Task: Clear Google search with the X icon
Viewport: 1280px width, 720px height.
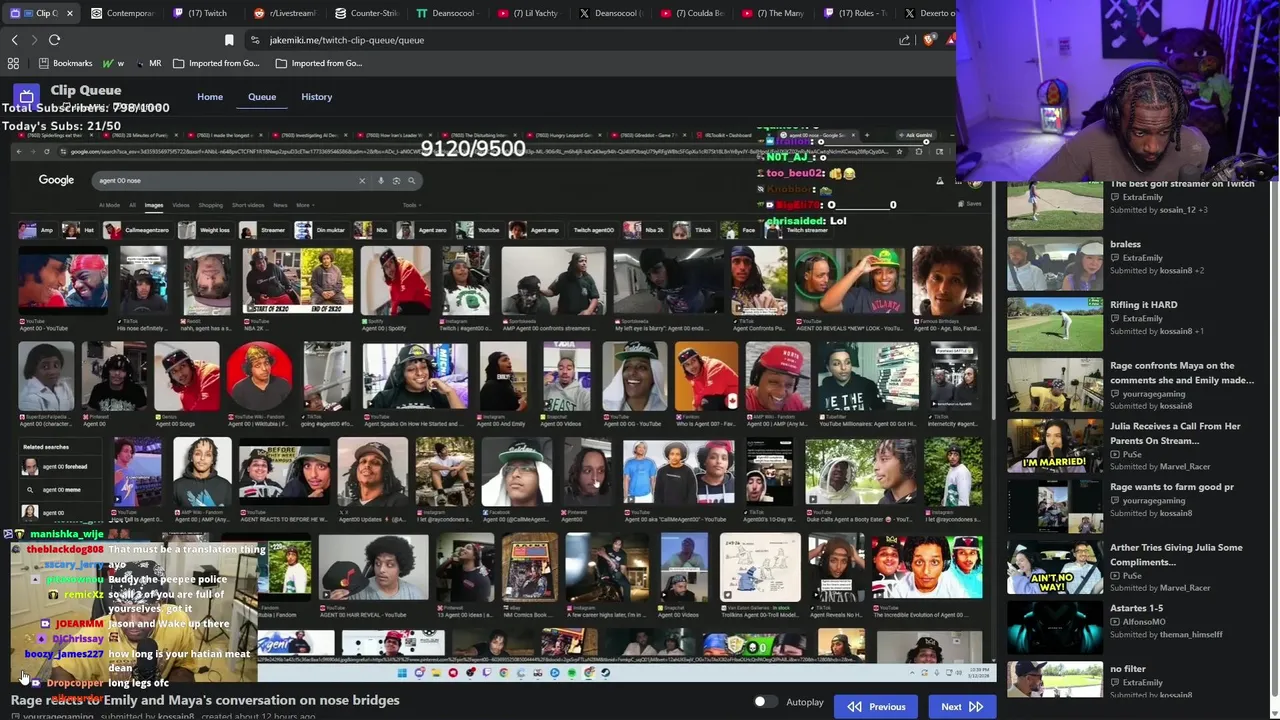Action: click(362, 181)
